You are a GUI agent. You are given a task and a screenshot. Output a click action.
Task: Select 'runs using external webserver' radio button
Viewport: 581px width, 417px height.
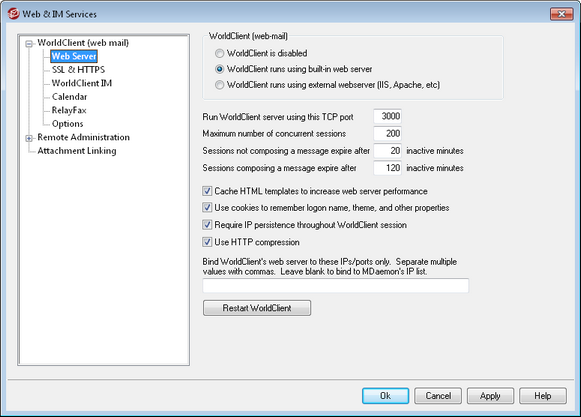click(x=220, y=85)
